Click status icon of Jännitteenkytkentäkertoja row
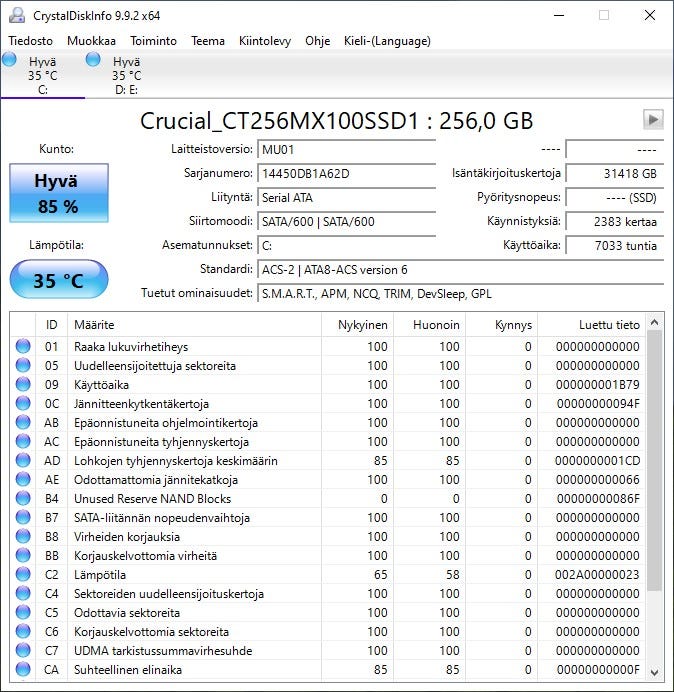 point(23,403)
